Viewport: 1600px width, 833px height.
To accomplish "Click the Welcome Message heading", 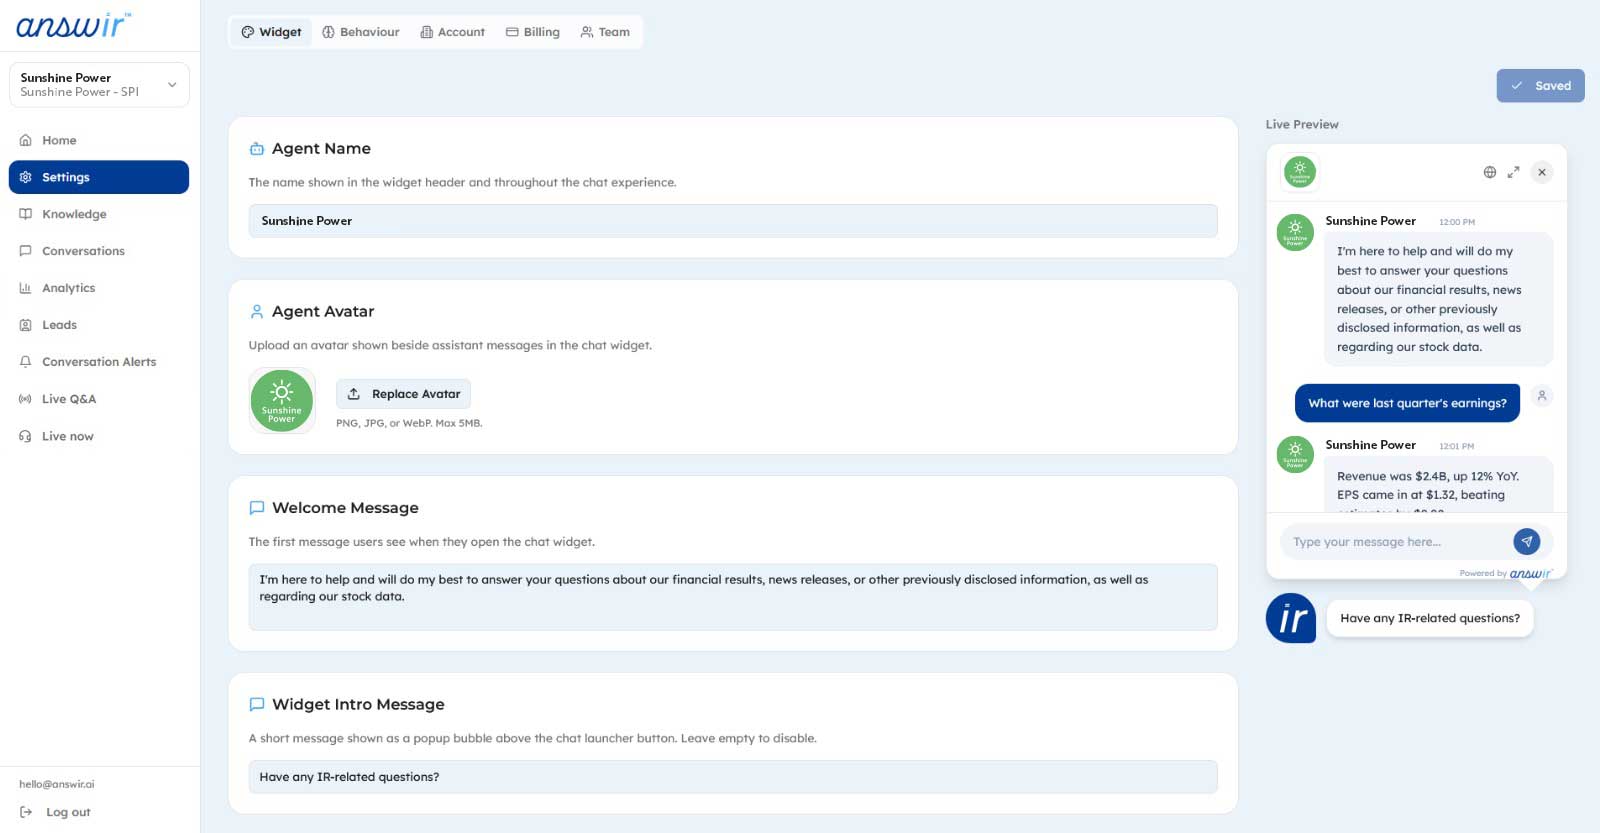I will pos(345,508).
